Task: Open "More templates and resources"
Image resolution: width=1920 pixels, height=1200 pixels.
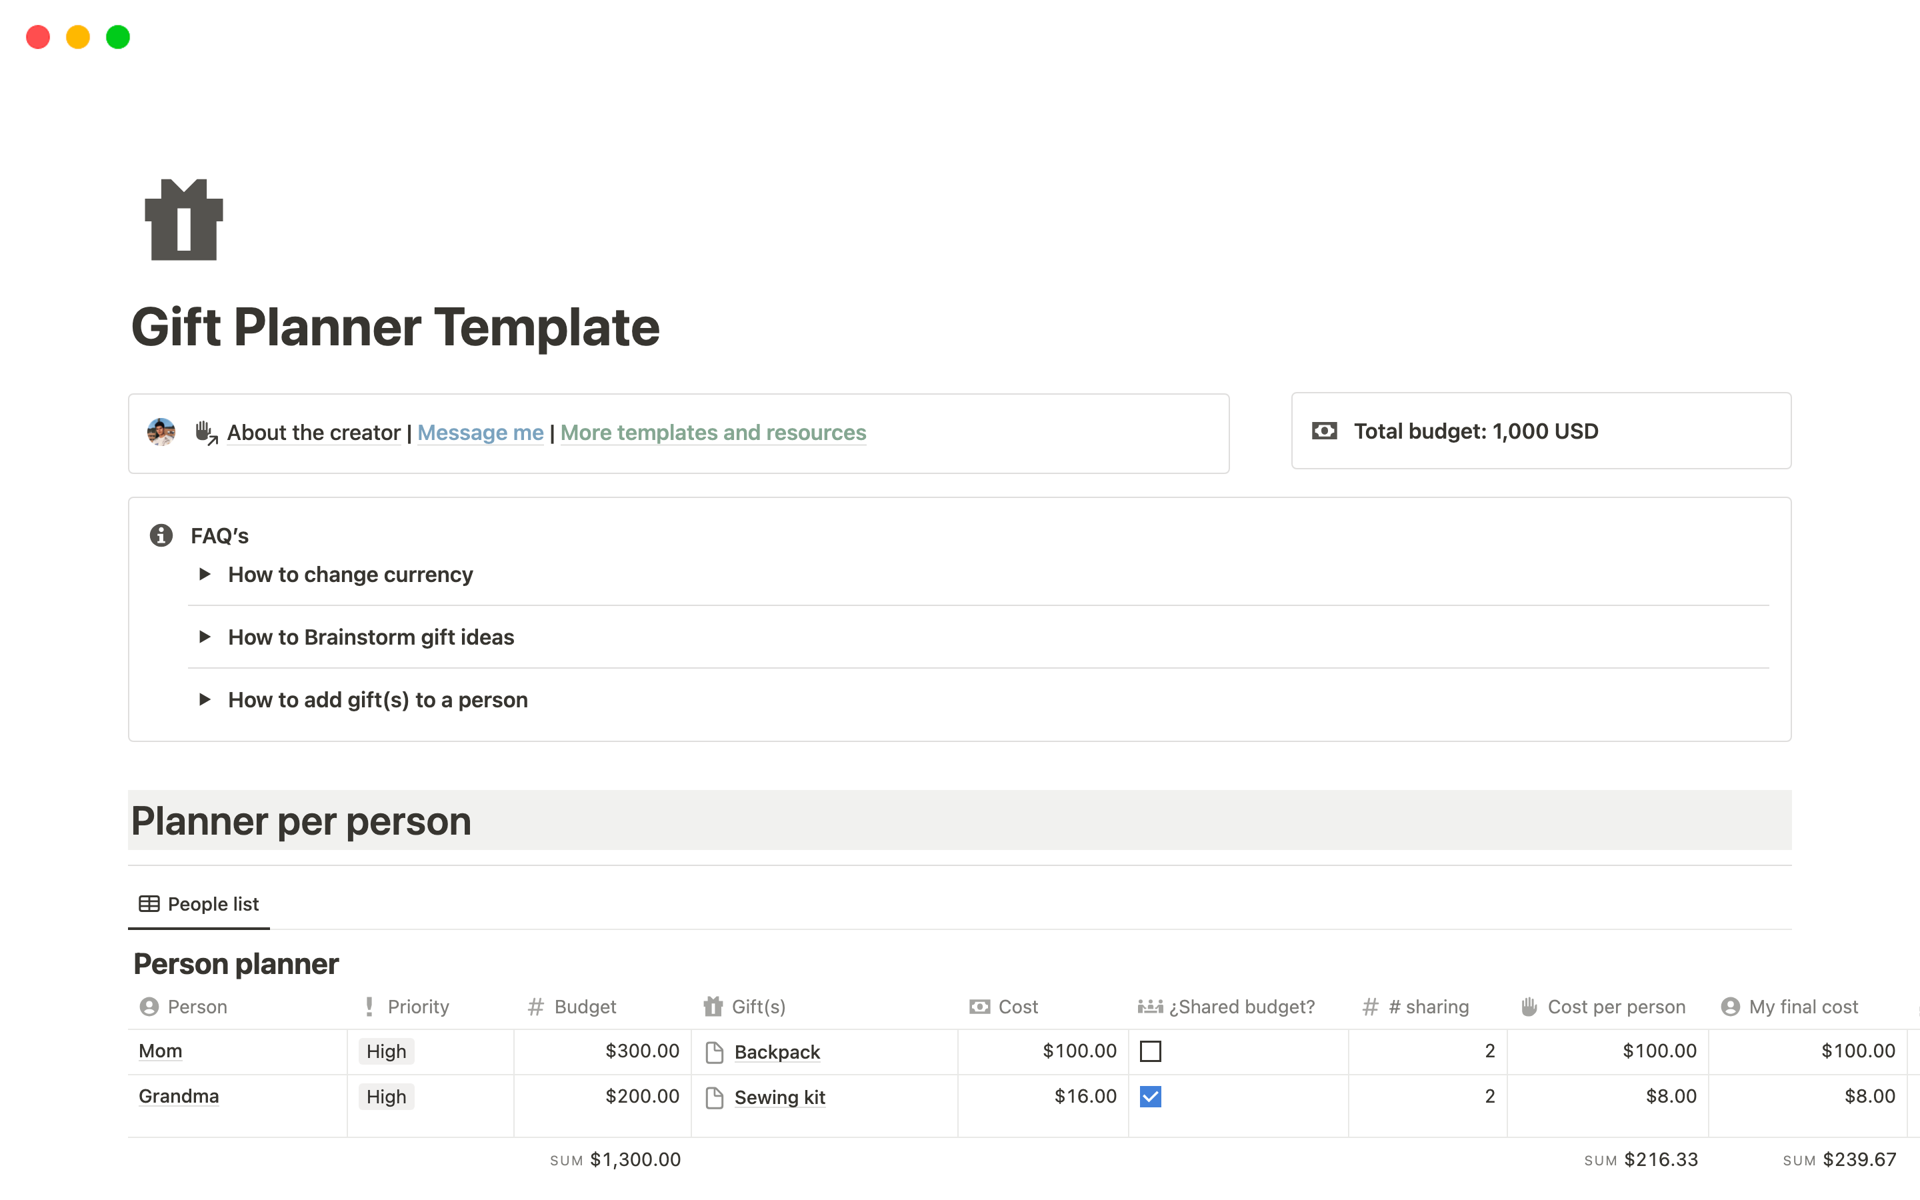Action: pyautogui.click(x=712, y=432)
